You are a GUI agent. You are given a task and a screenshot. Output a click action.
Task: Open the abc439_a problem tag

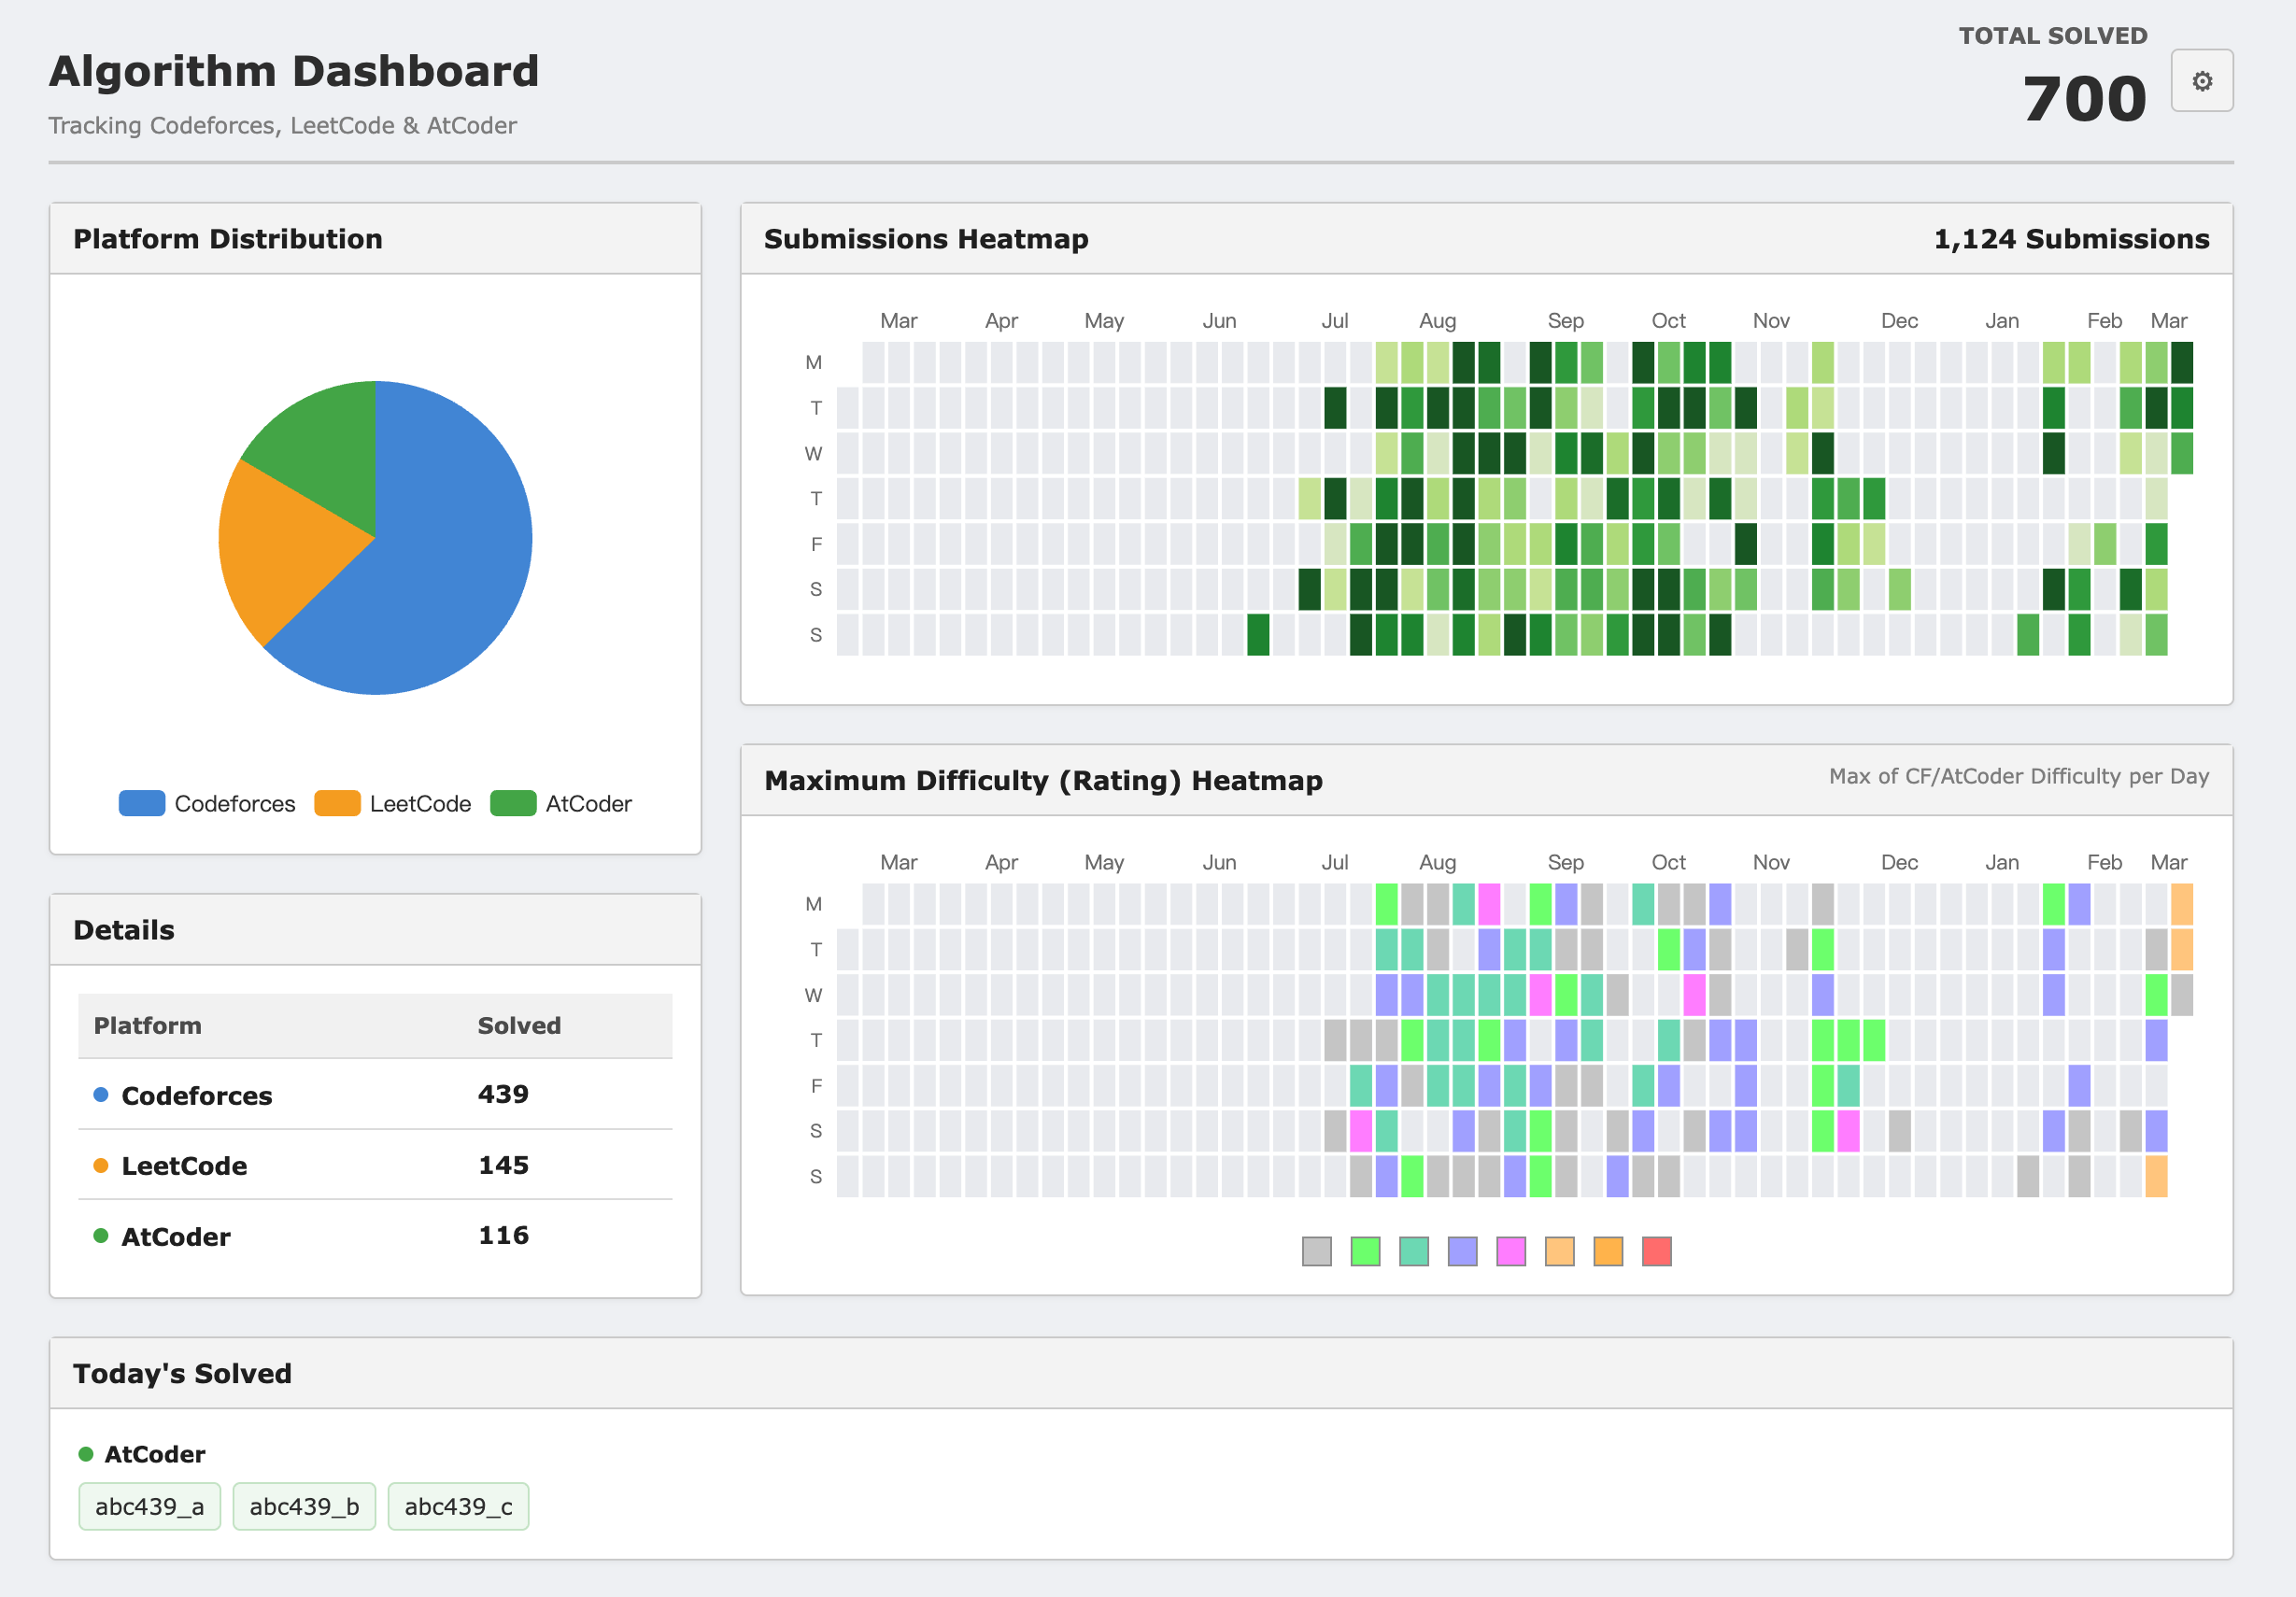(x=150, y=1506)
